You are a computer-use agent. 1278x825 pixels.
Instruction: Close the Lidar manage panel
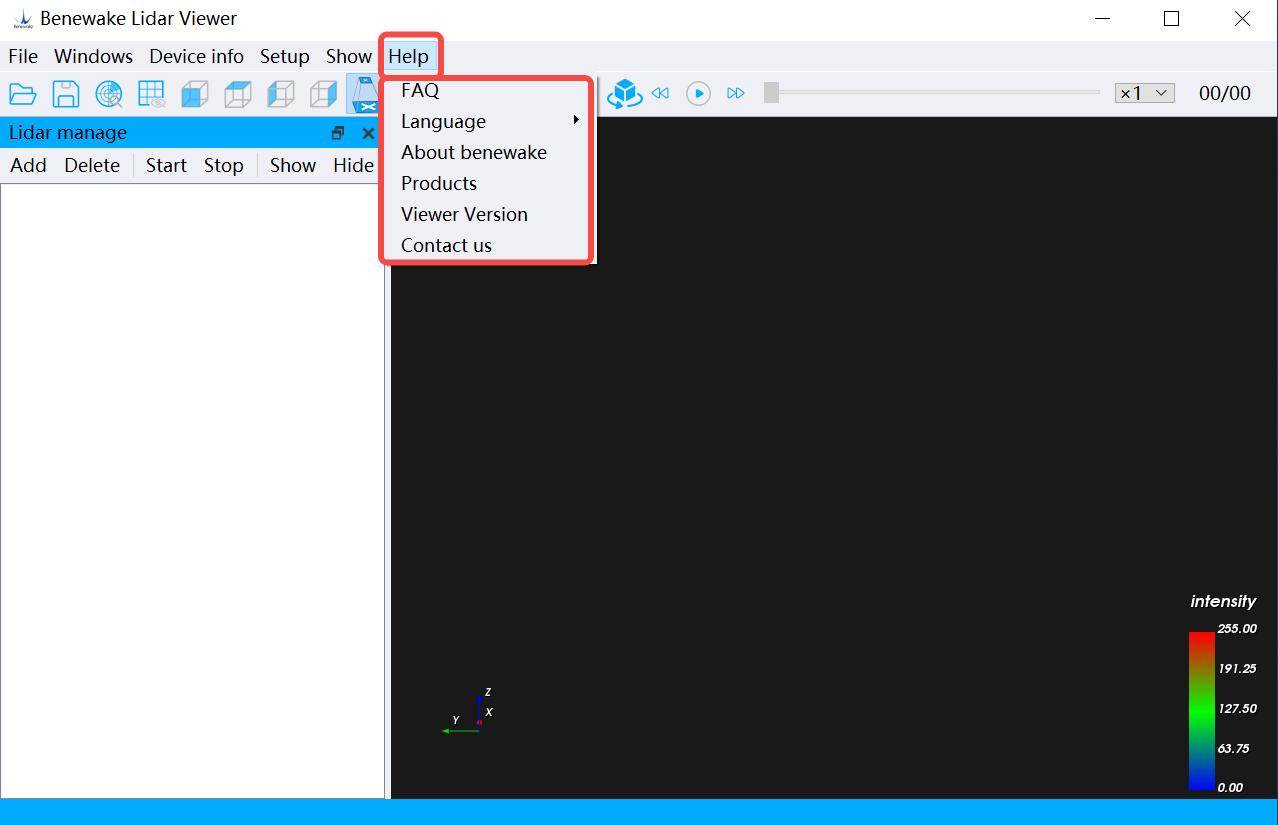click(x=368, y=133)
